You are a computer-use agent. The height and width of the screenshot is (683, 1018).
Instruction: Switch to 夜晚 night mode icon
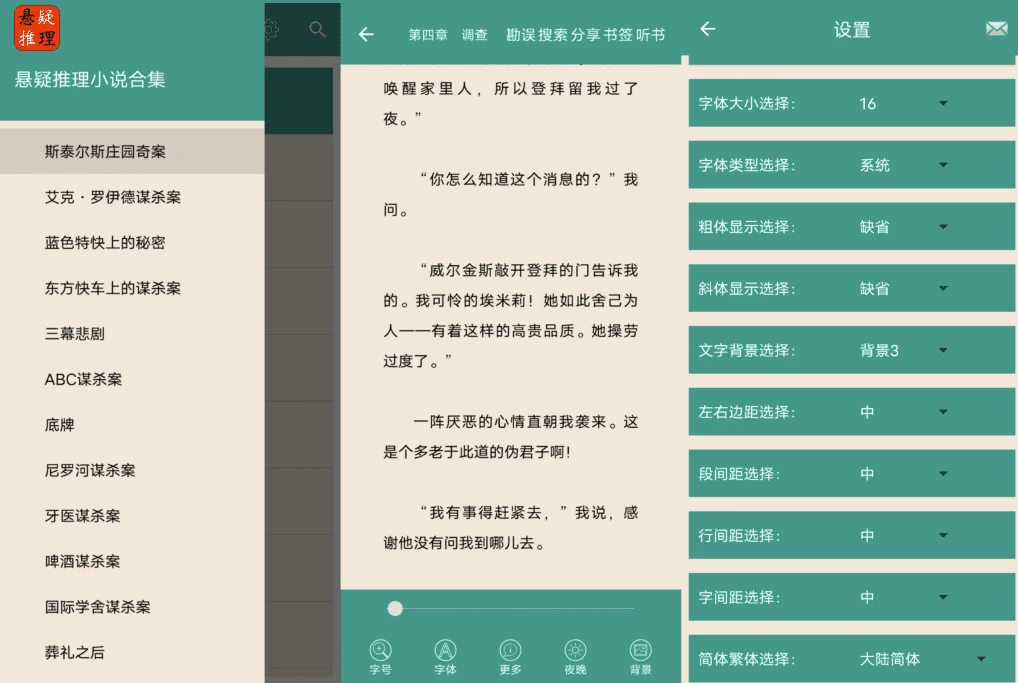pos(575,656)
